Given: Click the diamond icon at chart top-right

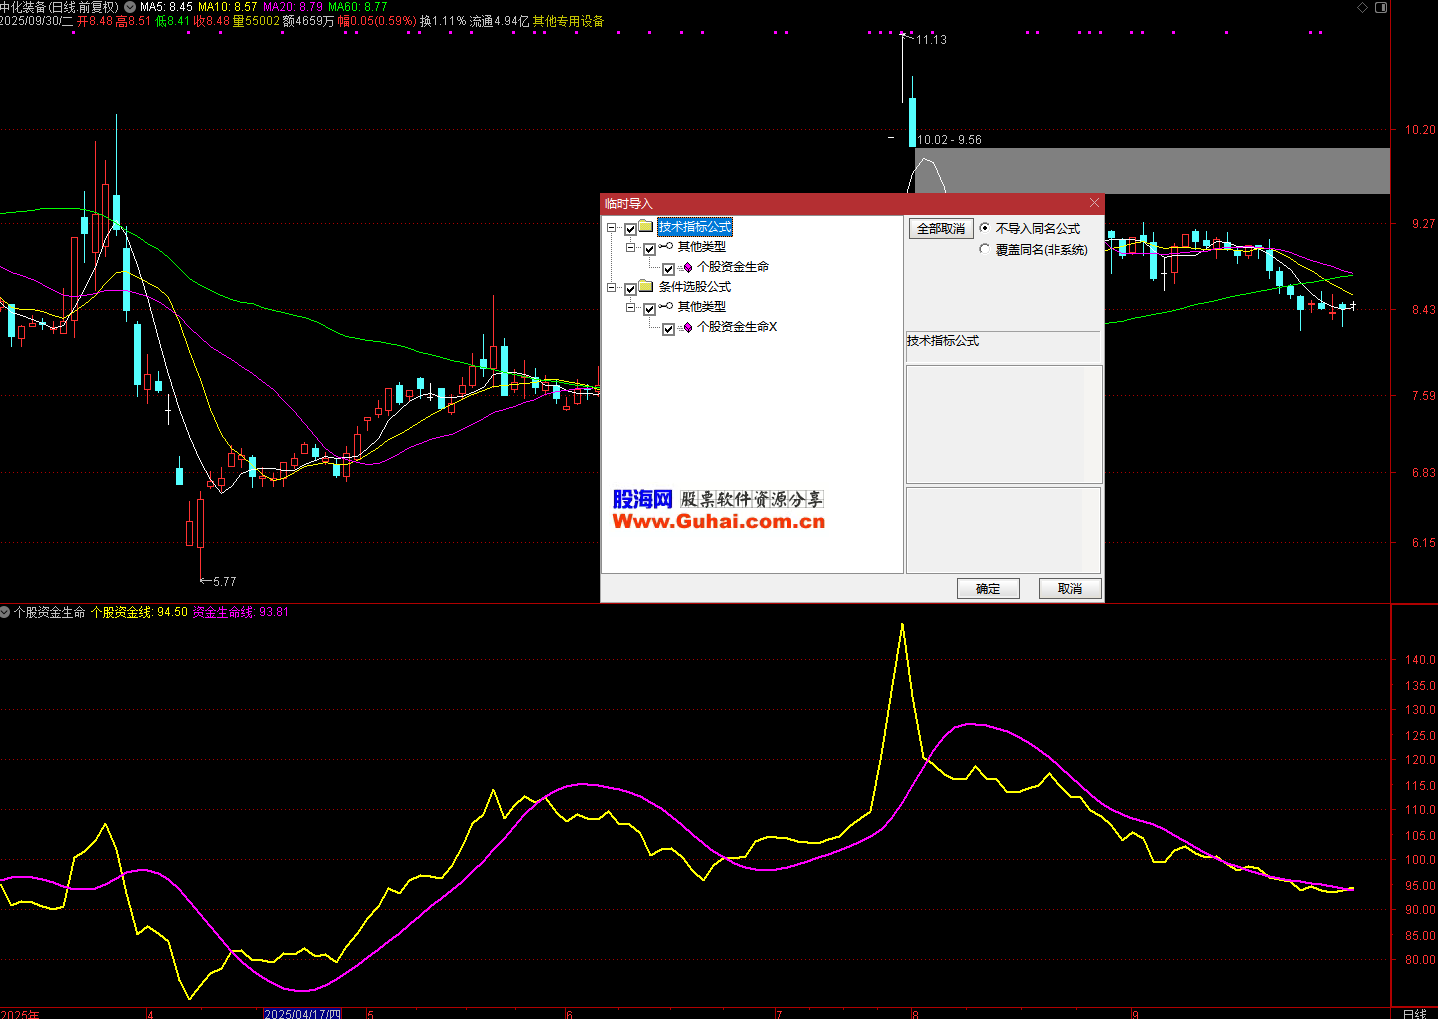Looking at the screenshot, I should (1362, 8).
